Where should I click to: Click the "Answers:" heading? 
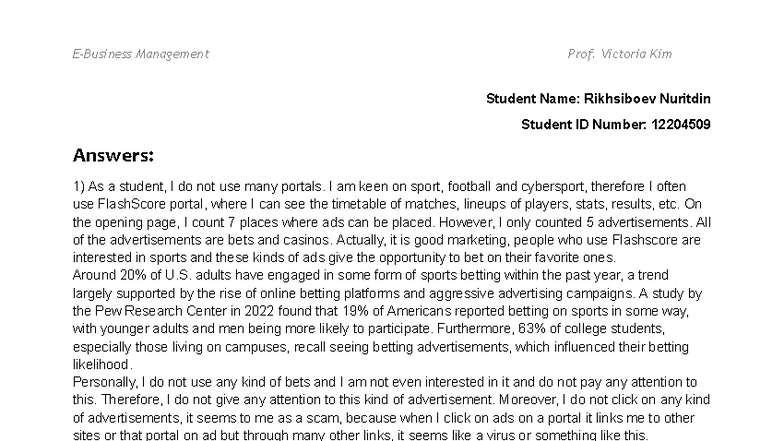coord(113,155)
